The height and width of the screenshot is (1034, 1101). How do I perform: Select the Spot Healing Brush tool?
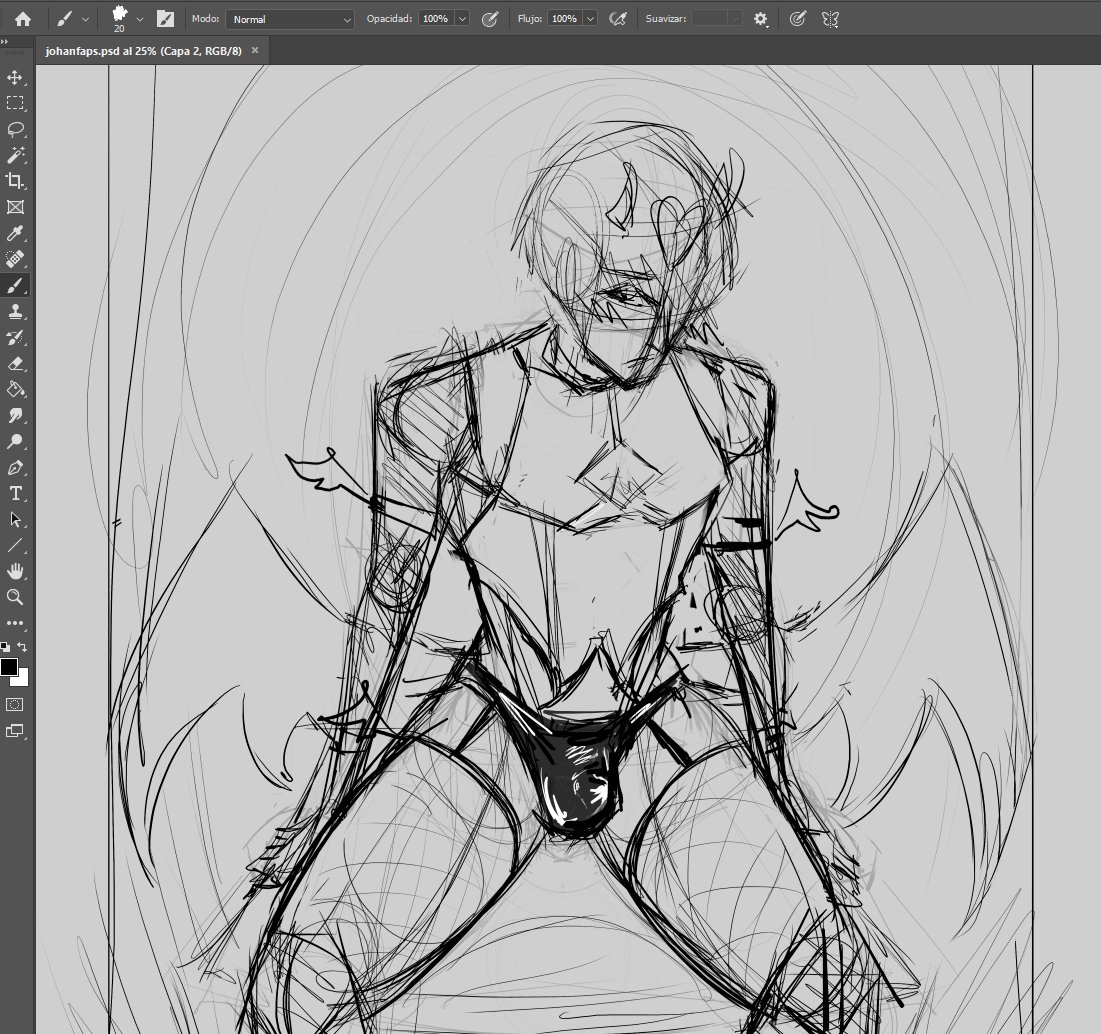(x=15, y=259)
